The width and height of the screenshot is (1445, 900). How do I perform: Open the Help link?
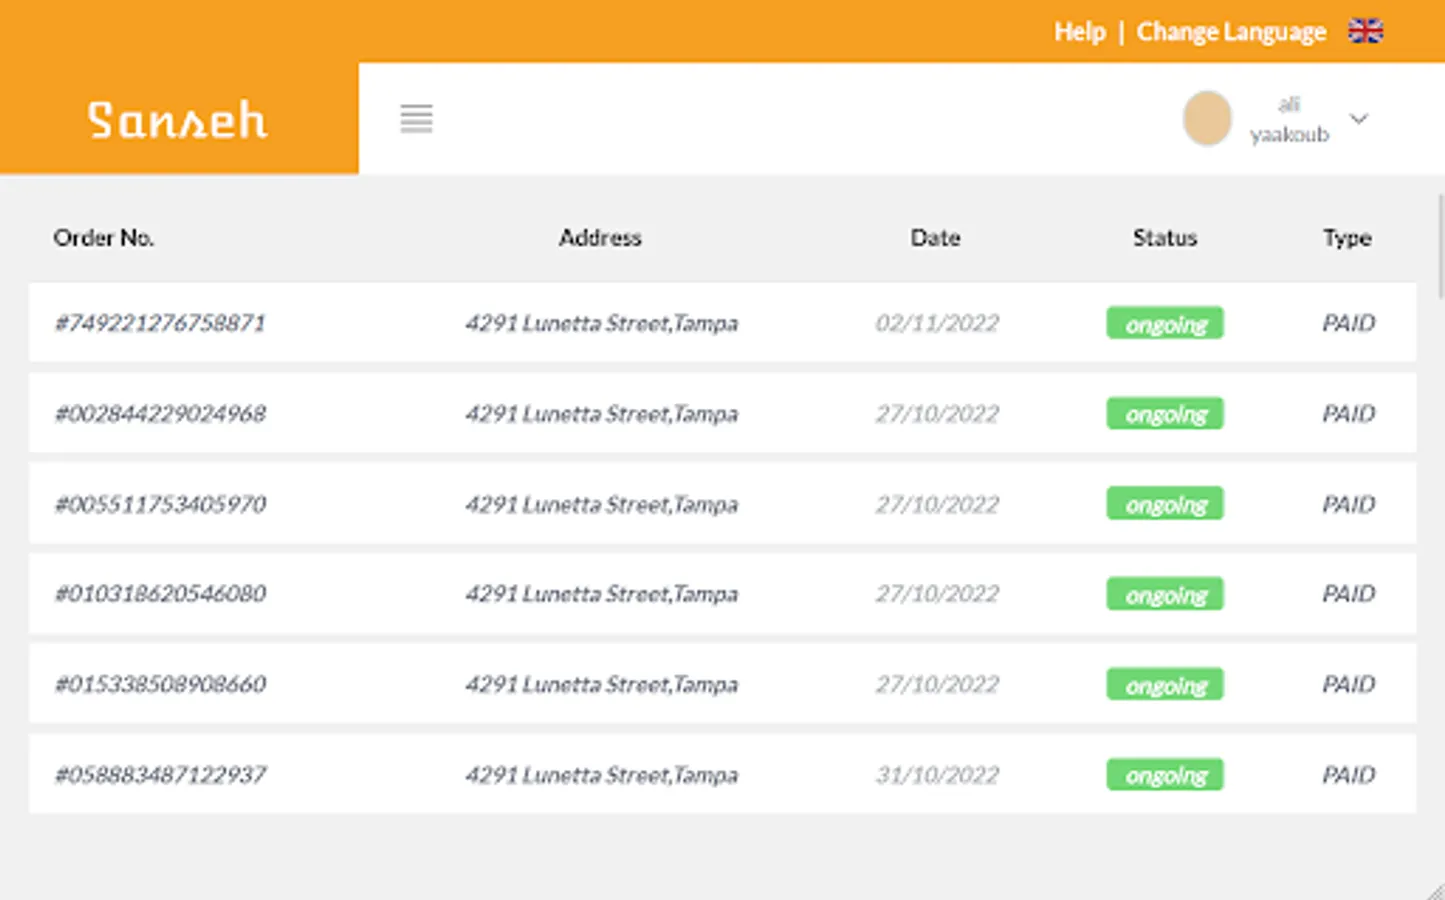(x=1079, y=32)
